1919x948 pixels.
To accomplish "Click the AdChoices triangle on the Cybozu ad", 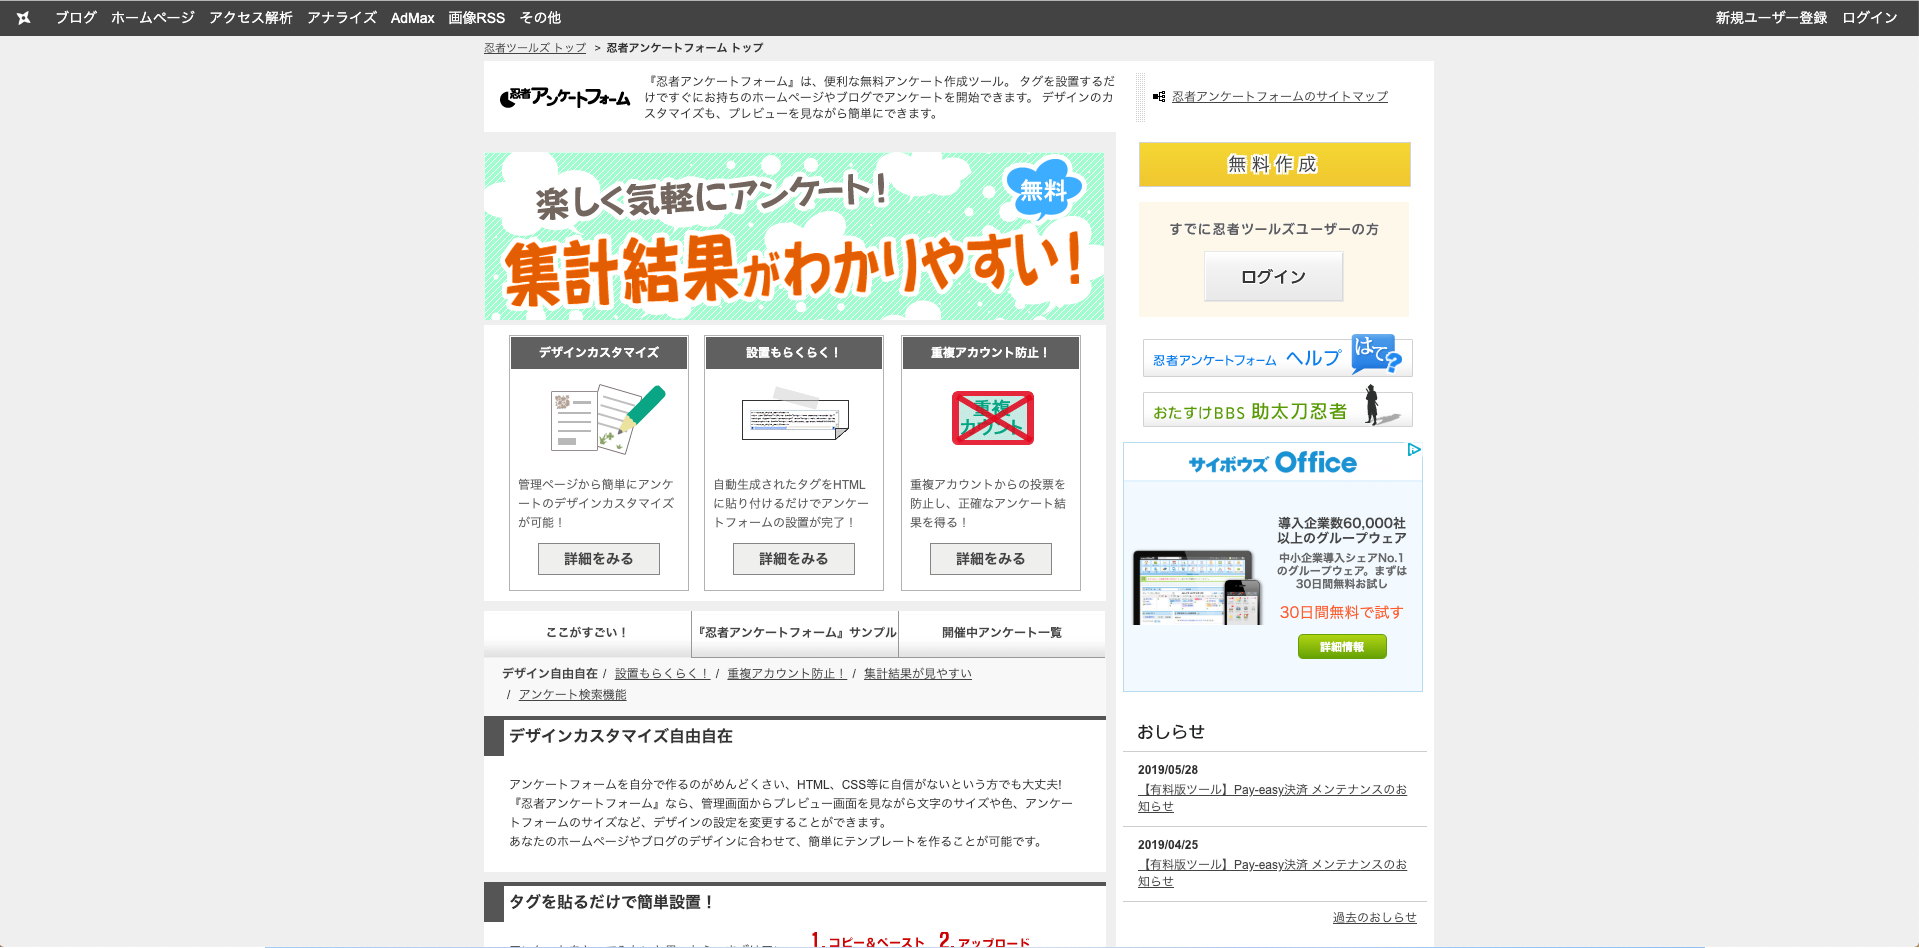I will [x=1415, y=449].
